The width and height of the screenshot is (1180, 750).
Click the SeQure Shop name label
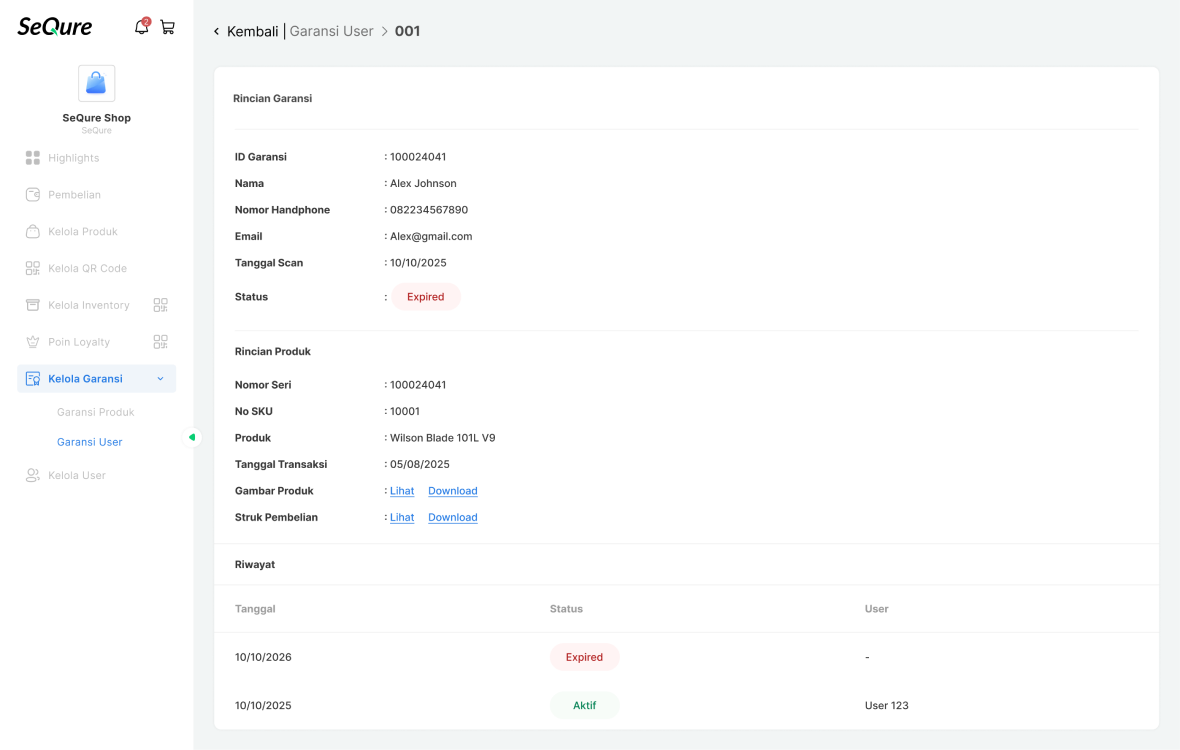pyautogui.click(x=96, y=118)
